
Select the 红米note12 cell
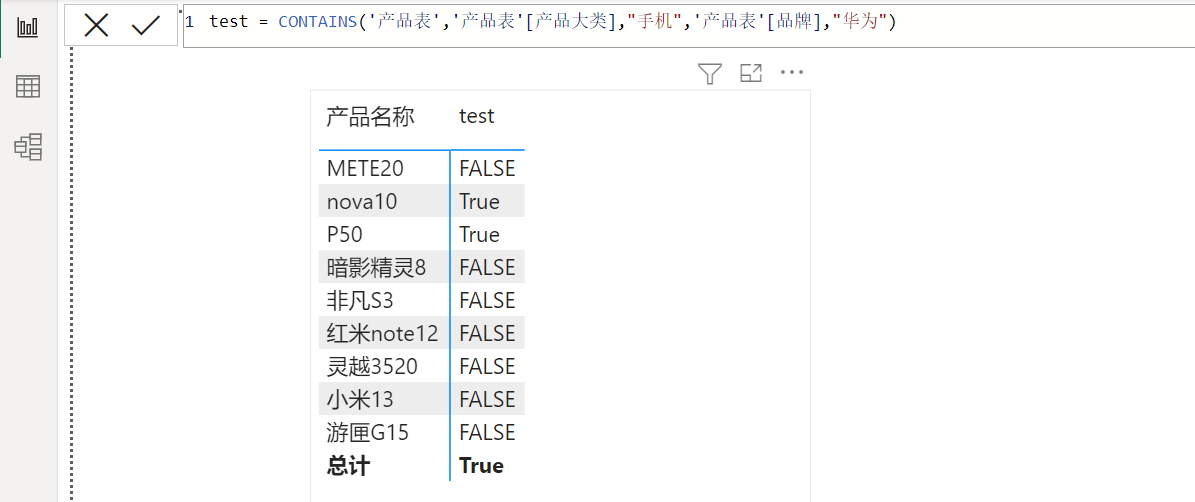coord(385,333)
